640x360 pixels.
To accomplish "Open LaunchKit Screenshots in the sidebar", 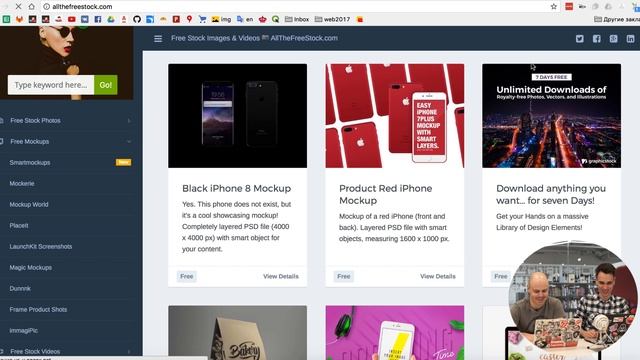I will click(x=41, y=247).
